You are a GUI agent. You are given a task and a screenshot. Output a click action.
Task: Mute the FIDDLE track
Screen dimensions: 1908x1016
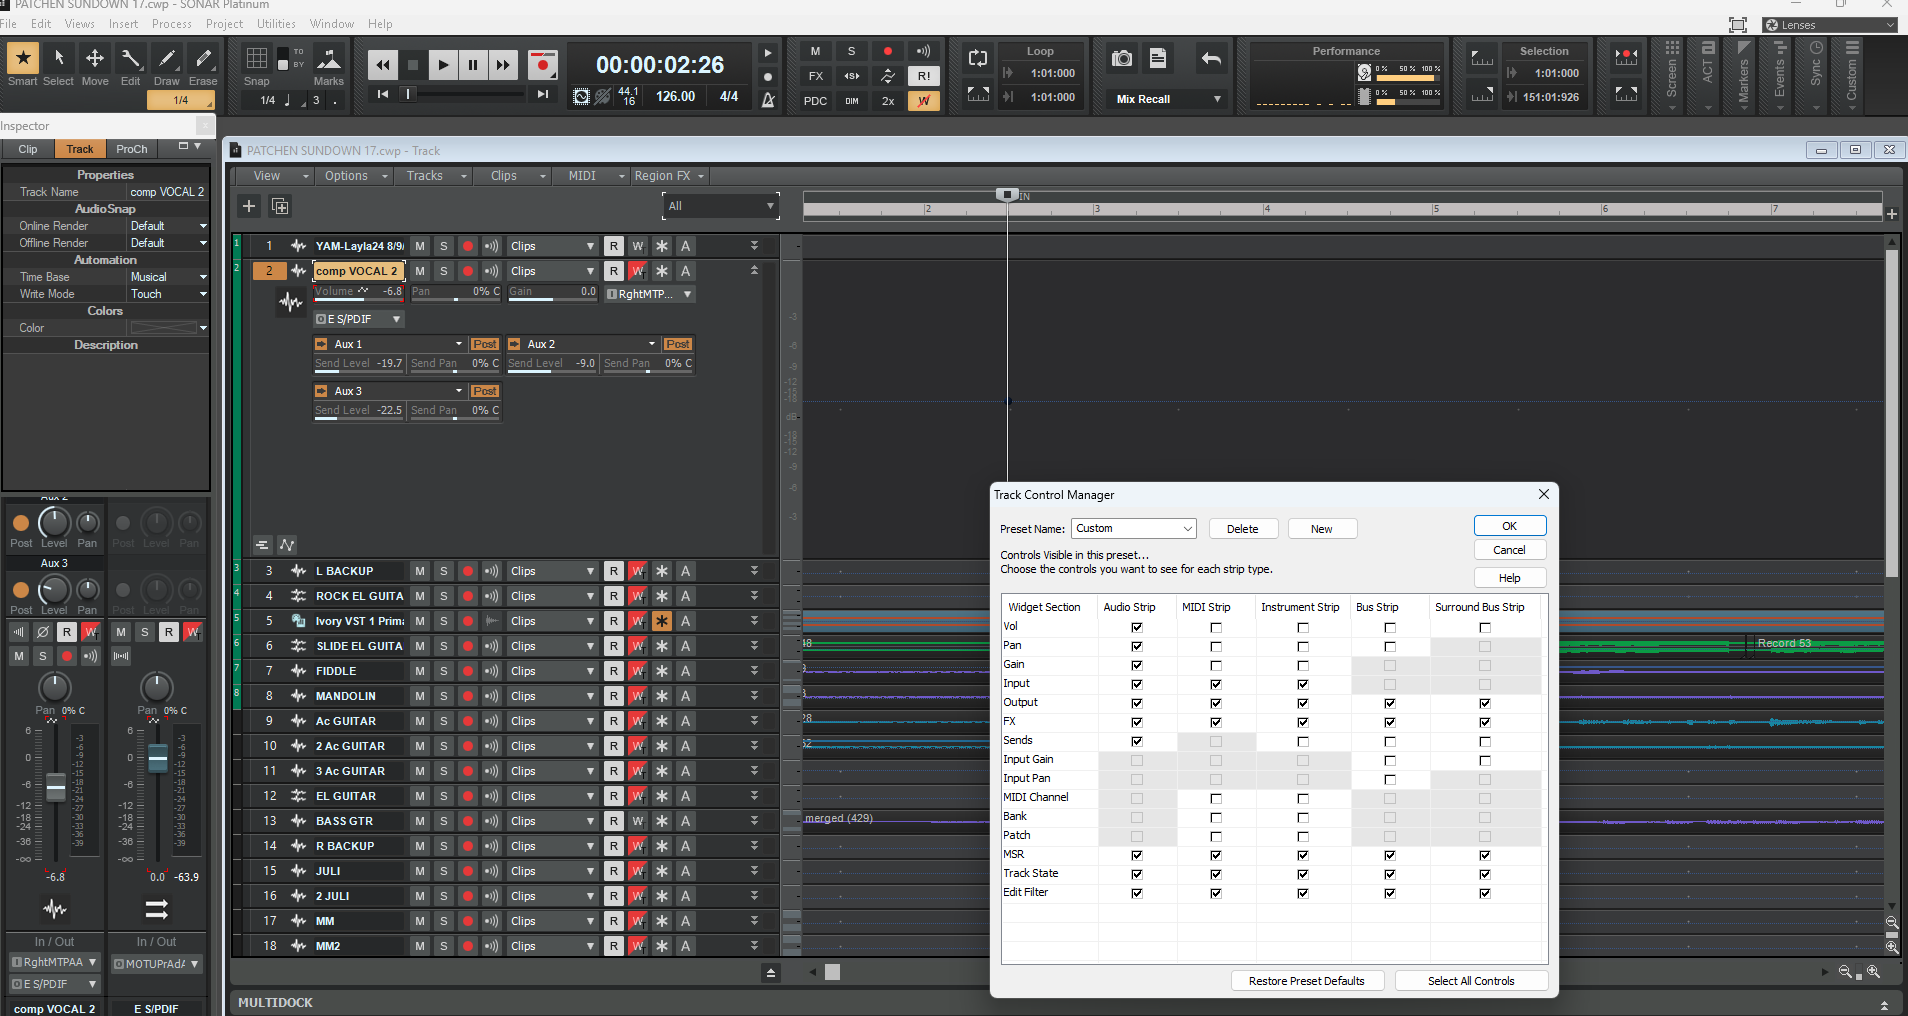420,671
